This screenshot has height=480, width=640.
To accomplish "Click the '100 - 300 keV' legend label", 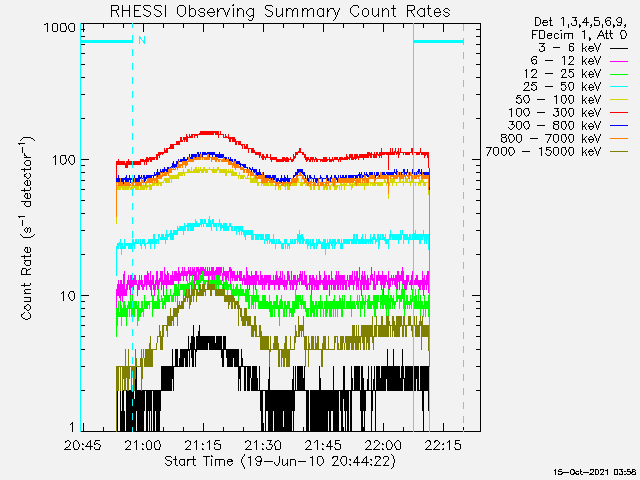I will click(555, 113).
